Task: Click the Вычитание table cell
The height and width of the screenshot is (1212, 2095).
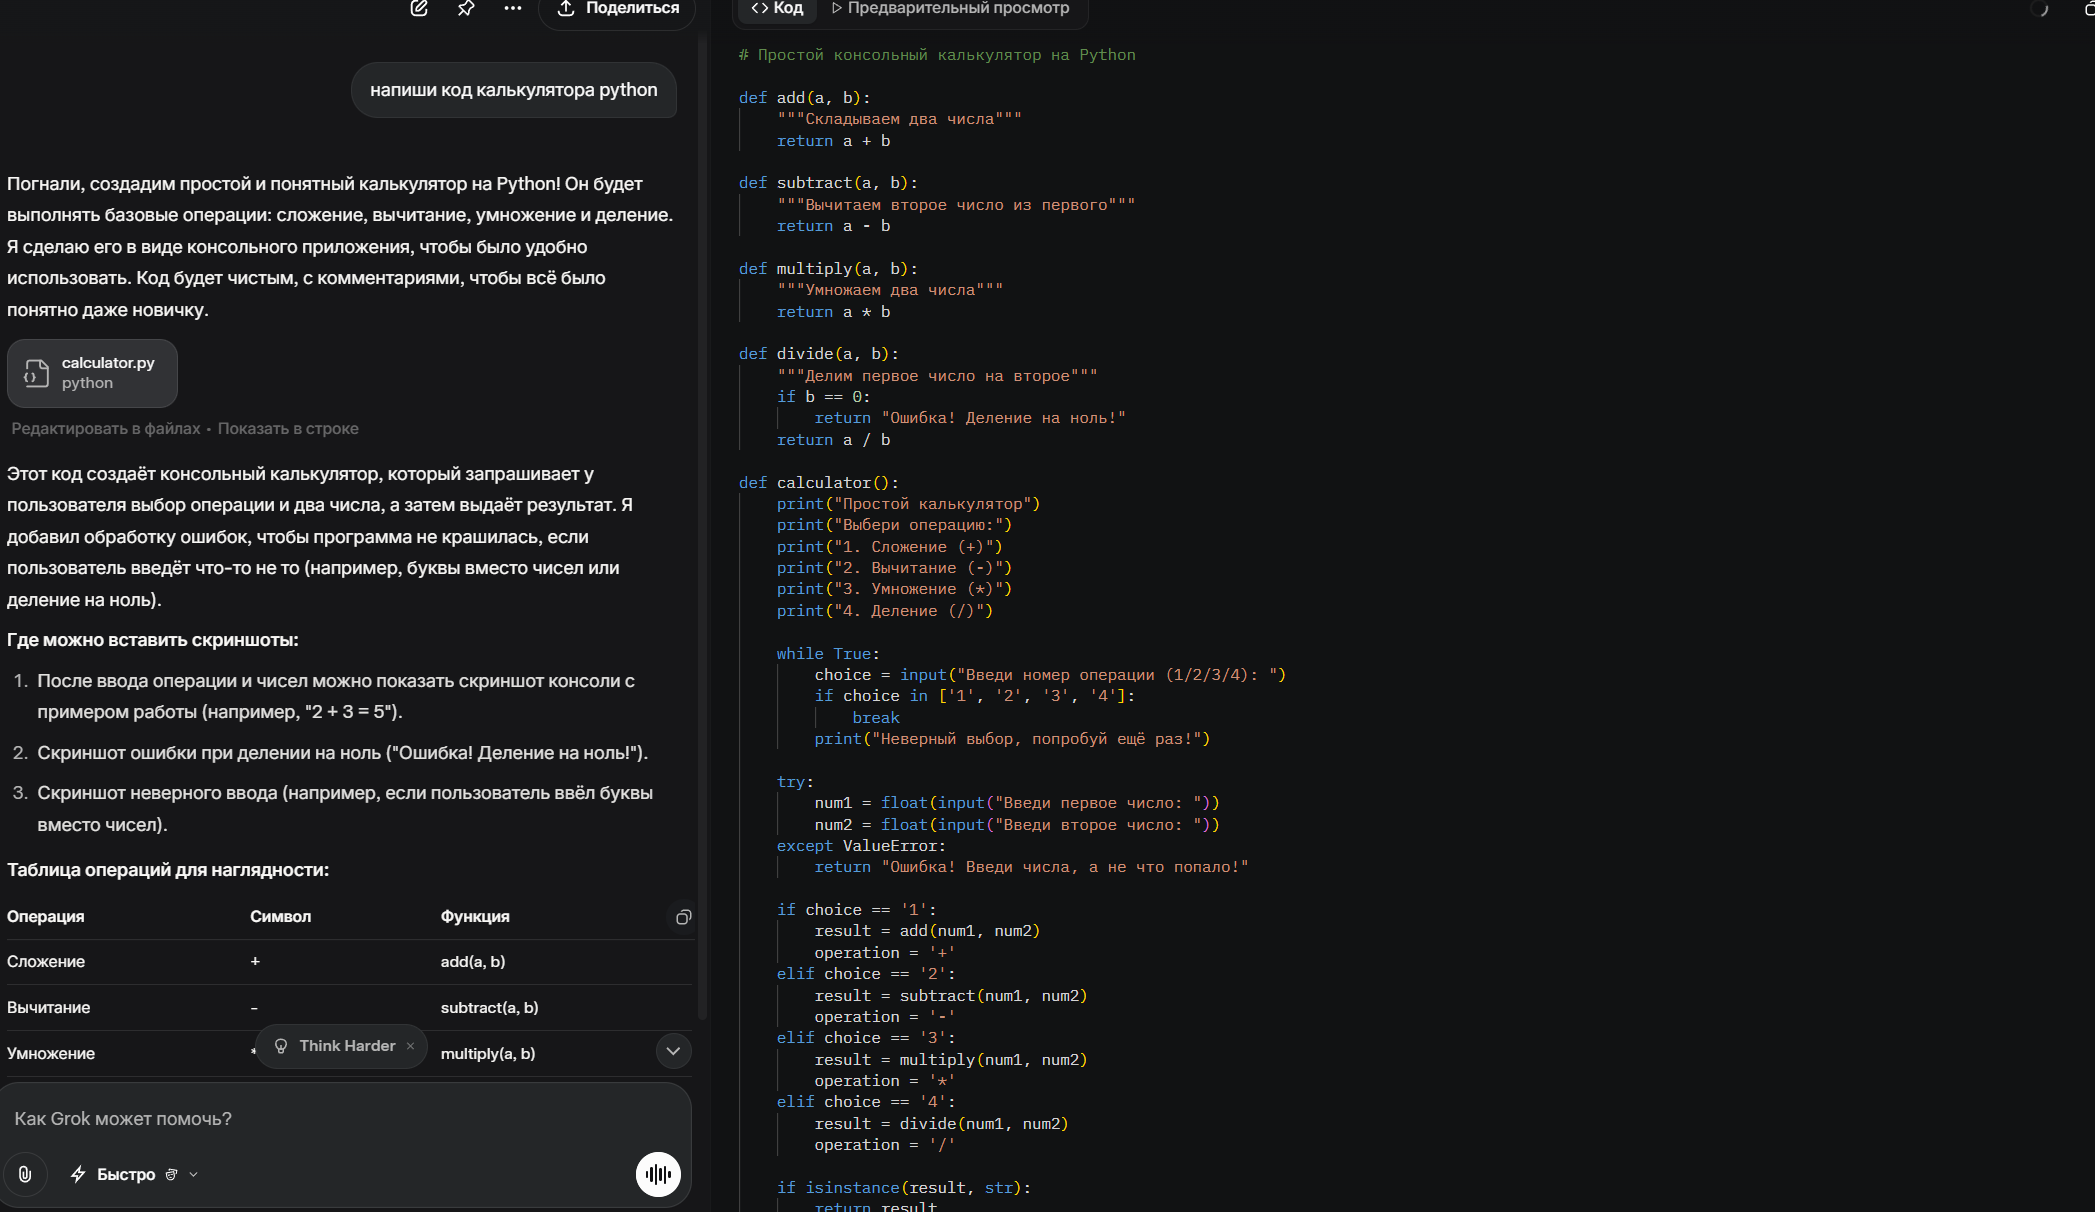Action: 49,1008
